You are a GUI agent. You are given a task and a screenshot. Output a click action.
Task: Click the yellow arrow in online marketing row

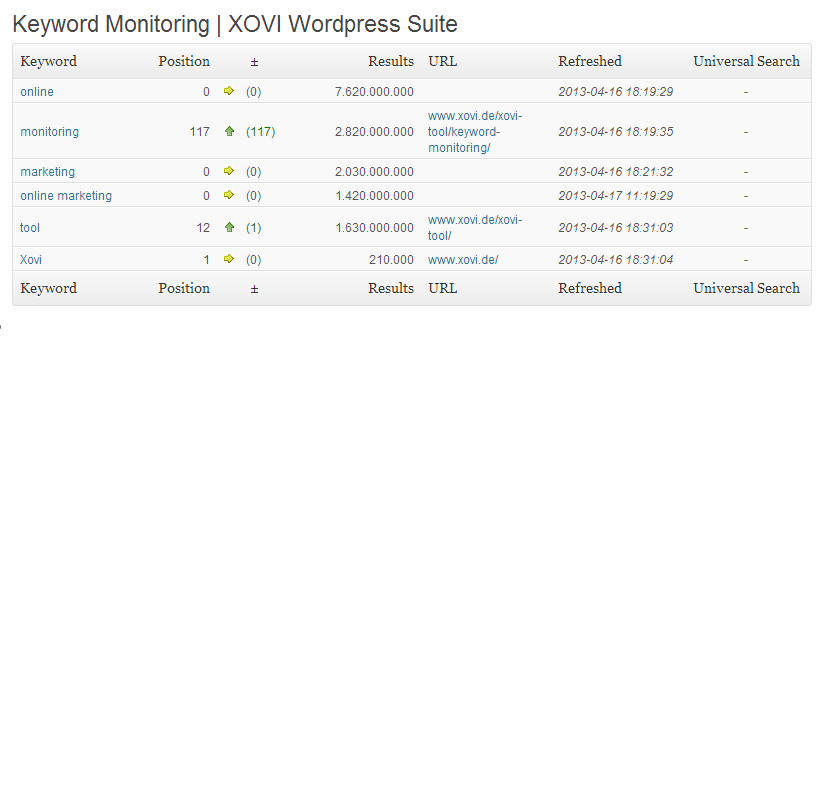coord(229,195)
